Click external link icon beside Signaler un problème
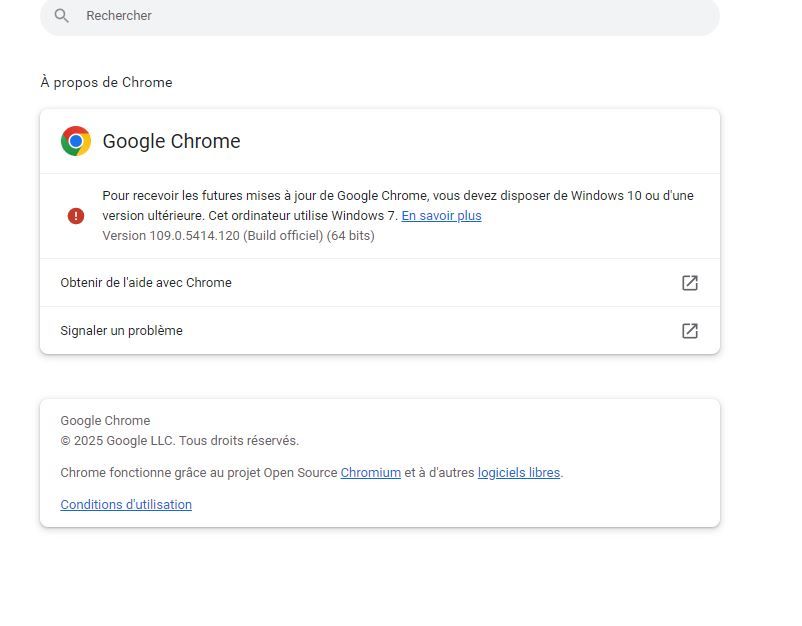Viewport: 802px width, 626px height. point(689,331)
